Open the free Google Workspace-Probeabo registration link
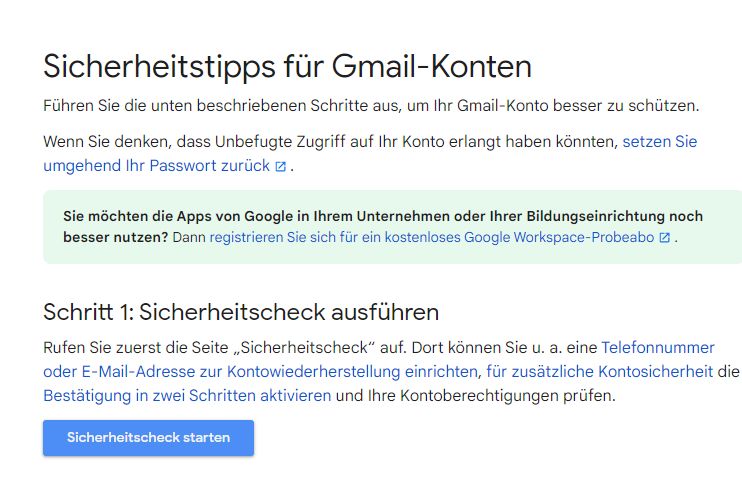 coord(432,237)
